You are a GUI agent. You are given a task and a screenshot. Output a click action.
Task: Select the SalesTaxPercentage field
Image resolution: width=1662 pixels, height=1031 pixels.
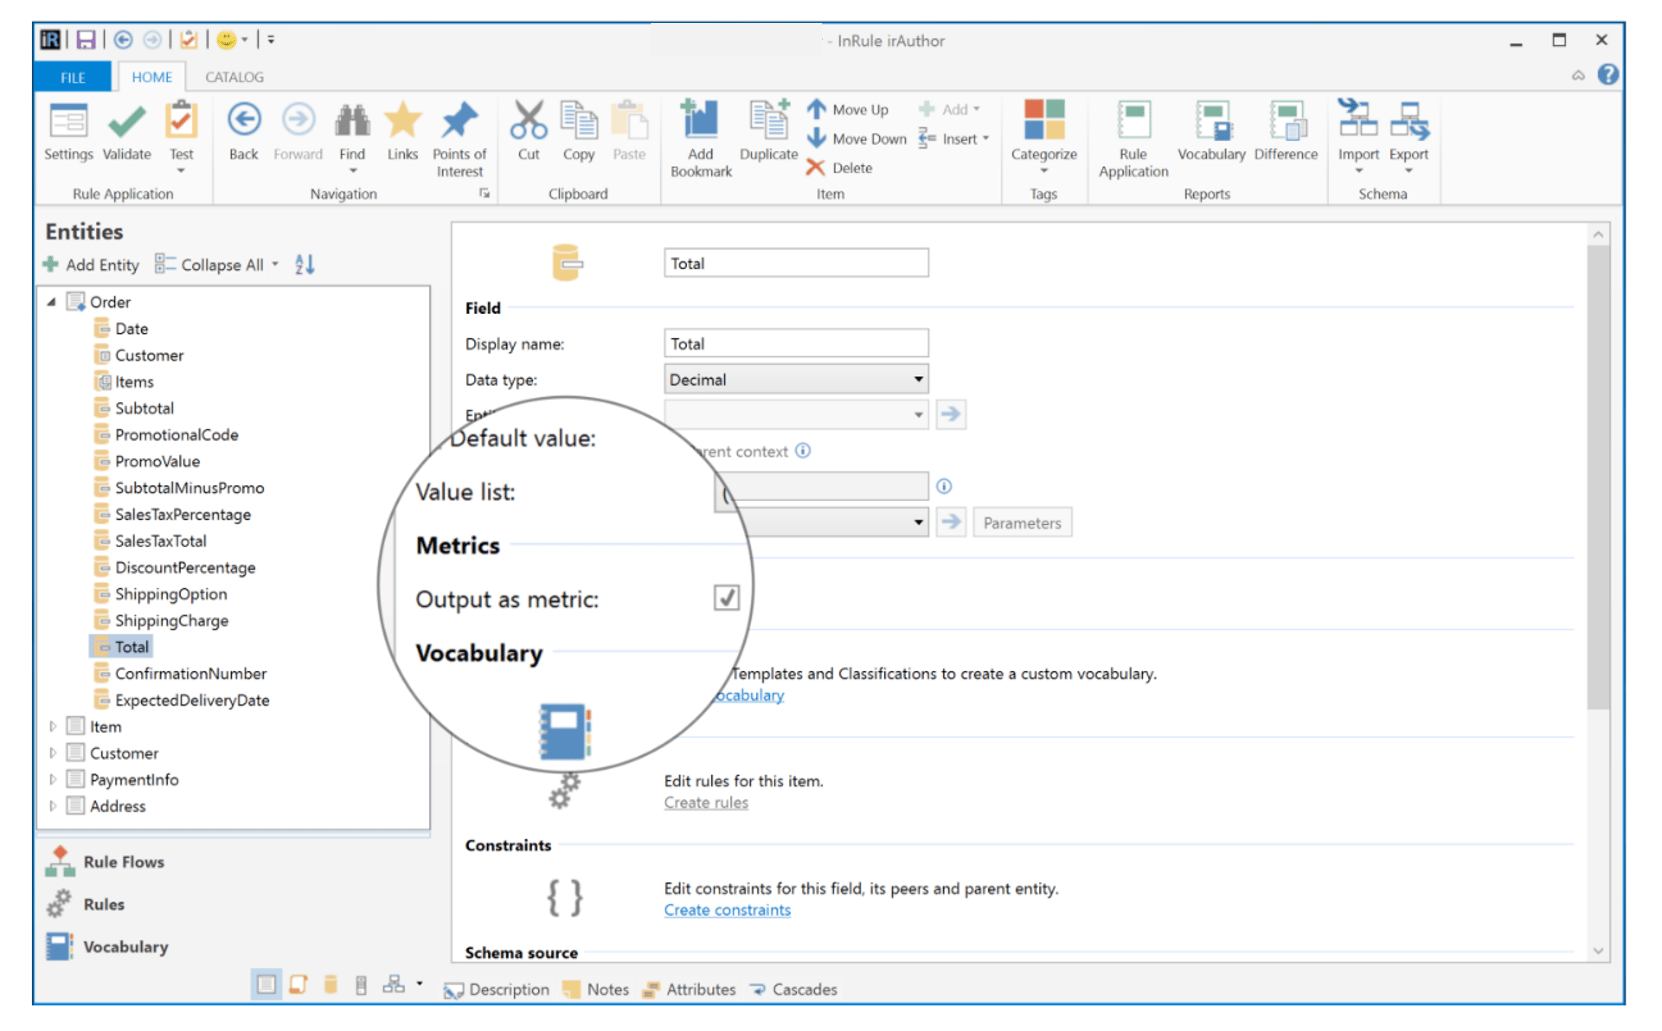point(182,514)
